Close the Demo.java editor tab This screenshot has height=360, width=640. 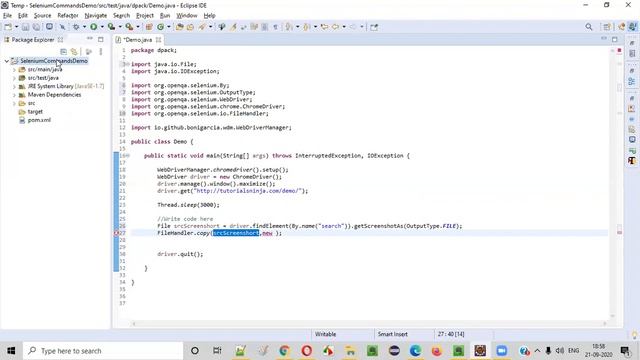pyautogui.click(x=158, y=40)
